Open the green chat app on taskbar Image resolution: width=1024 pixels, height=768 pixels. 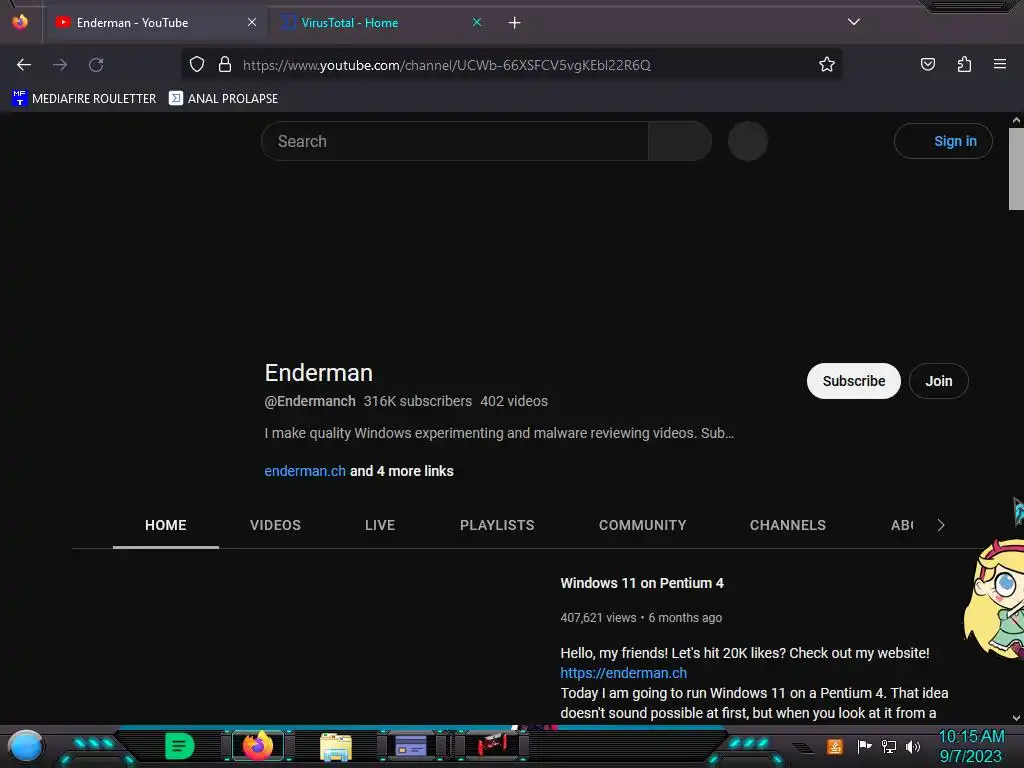point(179,746)
